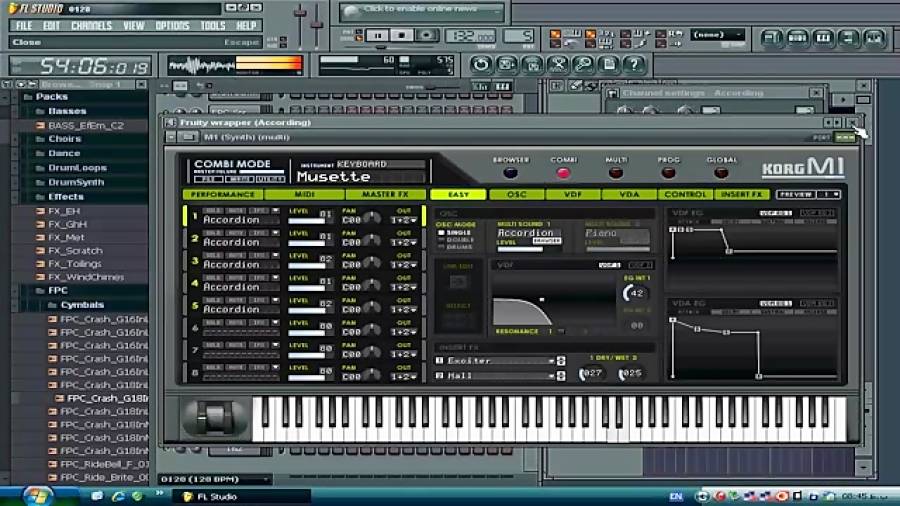The height and width of the screenshot is (506, 900).
Task: Open the browser view icon
Action: click(x=848, y=38)
